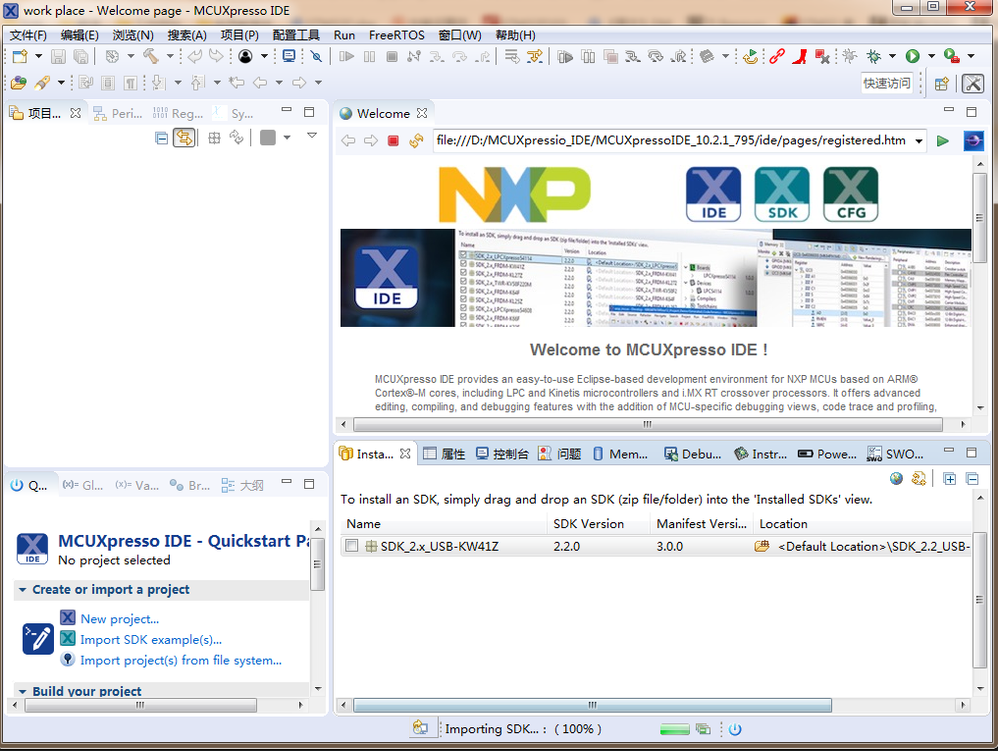Click the Installed SDKs horizontal scrollbar
The width and height of the screenshot is (998, 751).
click(x=592, y=705)
